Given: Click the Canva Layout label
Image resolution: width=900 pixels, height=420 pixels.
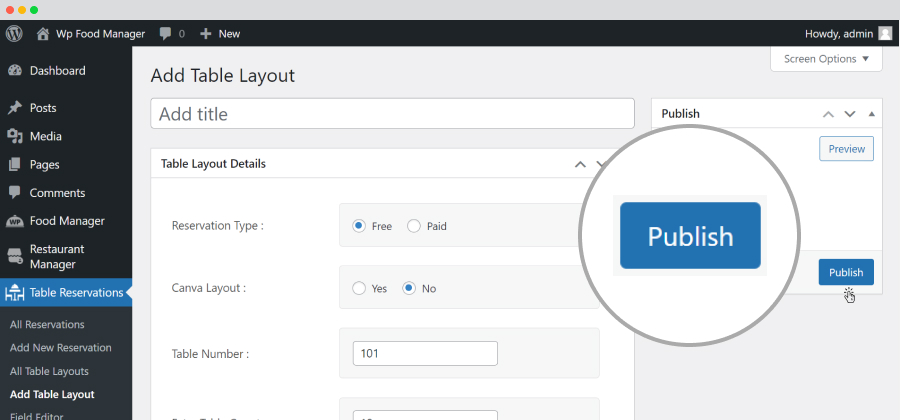Looking at the screenshot, I should coord(209,288).
